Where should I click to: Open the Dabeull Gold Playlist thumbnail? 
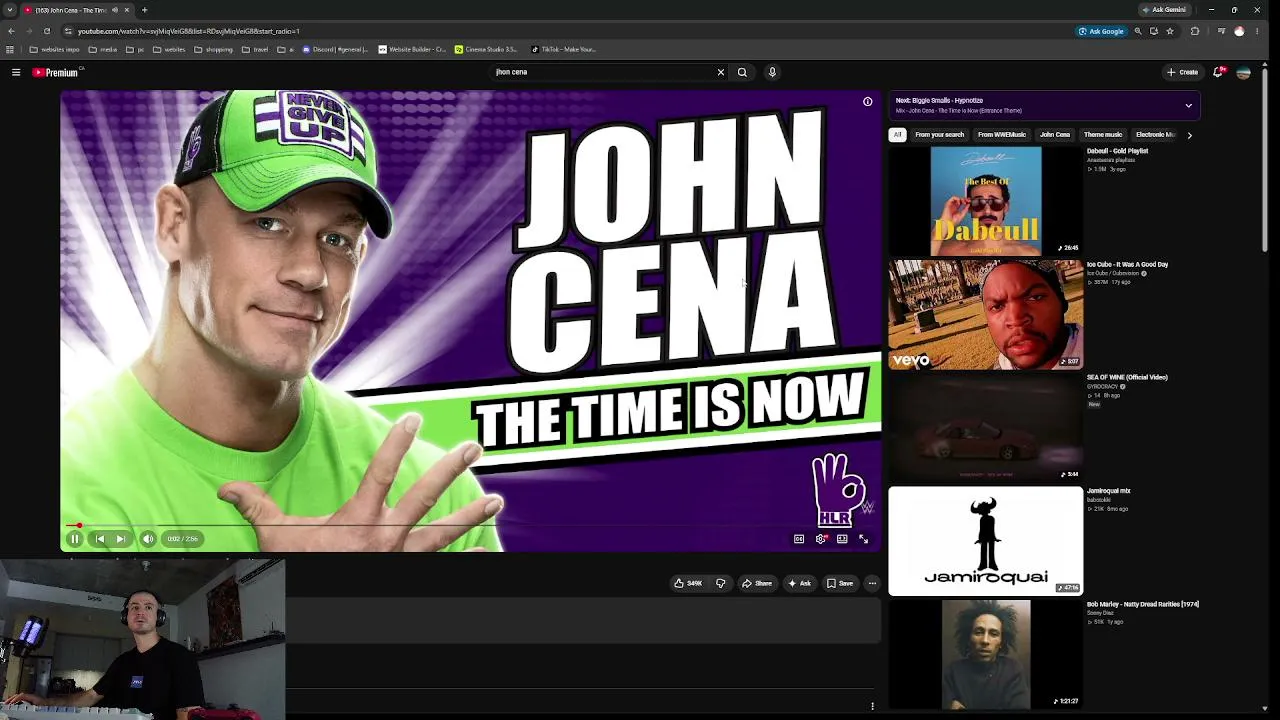click(x=986, y=201)
